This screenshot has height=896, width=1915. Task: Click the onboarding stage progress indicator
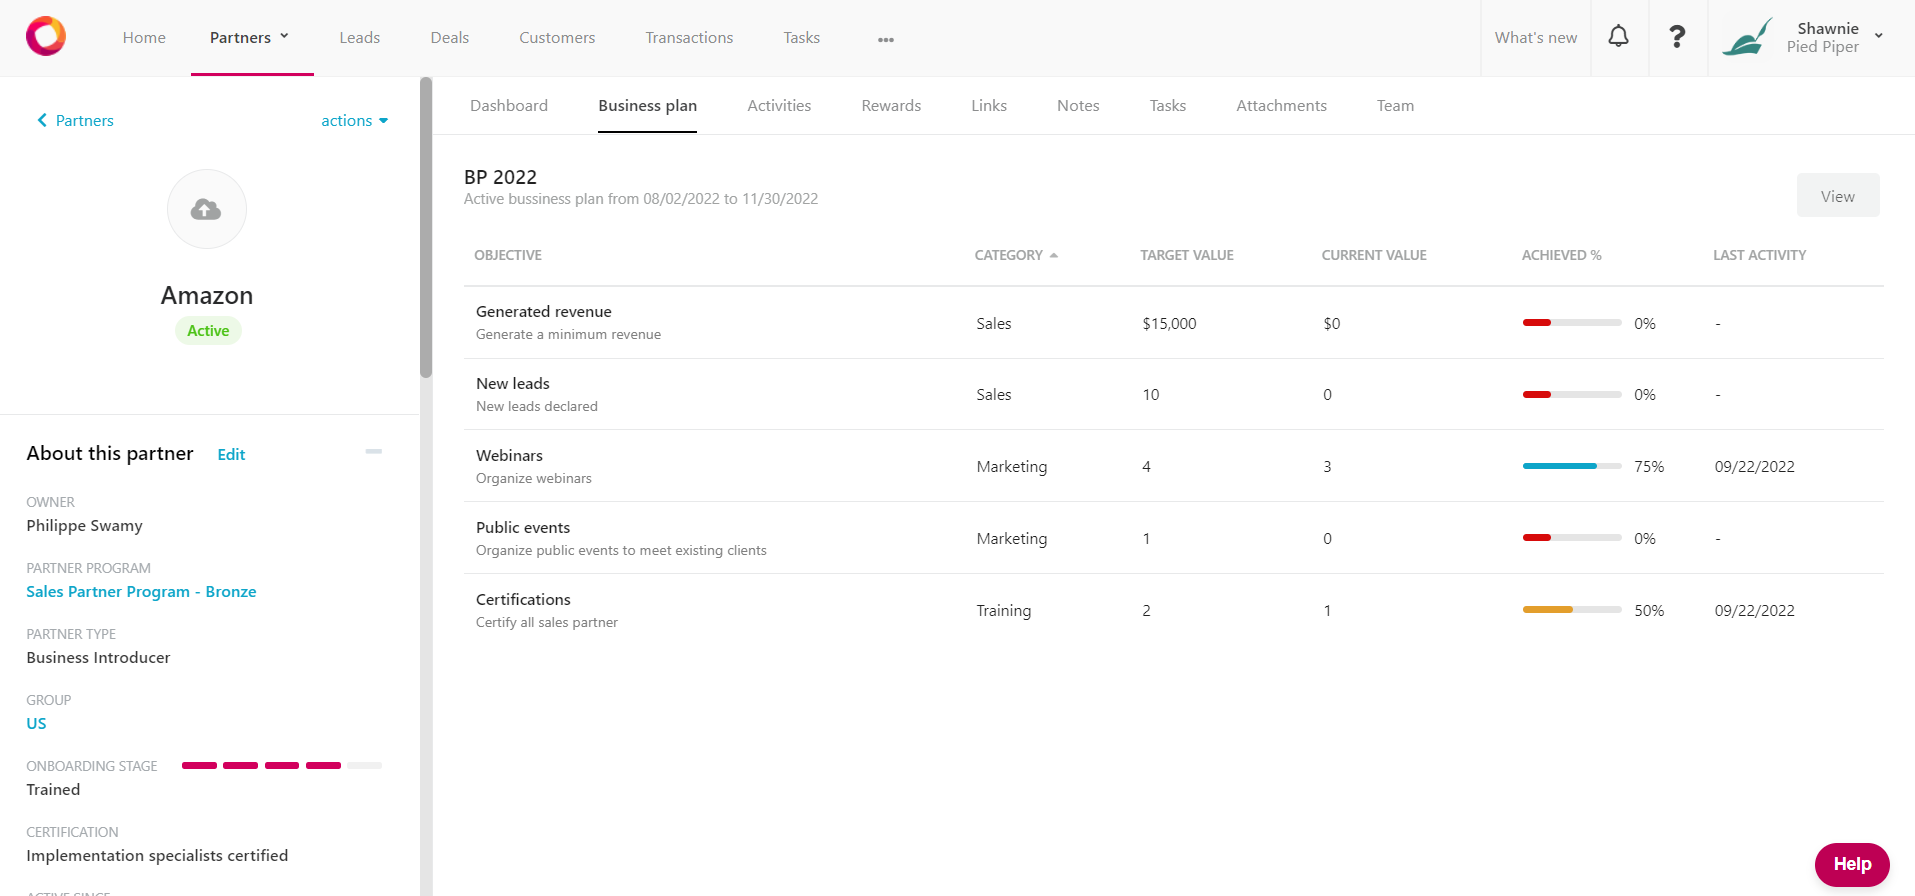point(282,765)
